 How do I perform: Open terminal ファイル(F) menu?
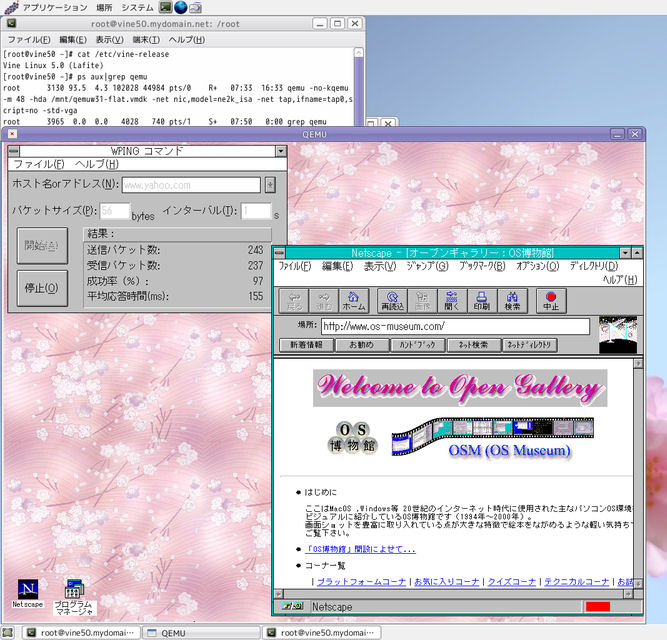pyautogui.click(x=29, y=40)
